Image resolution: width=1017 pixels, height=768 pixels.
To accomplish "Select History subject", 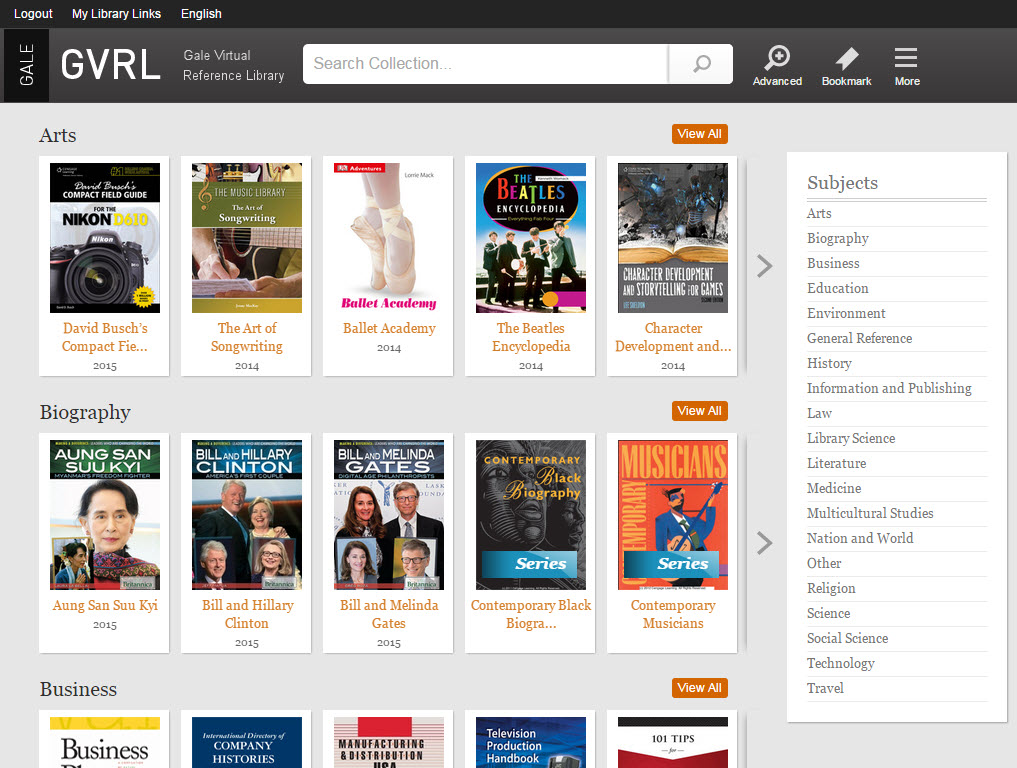I will click(x=829, y=363).
